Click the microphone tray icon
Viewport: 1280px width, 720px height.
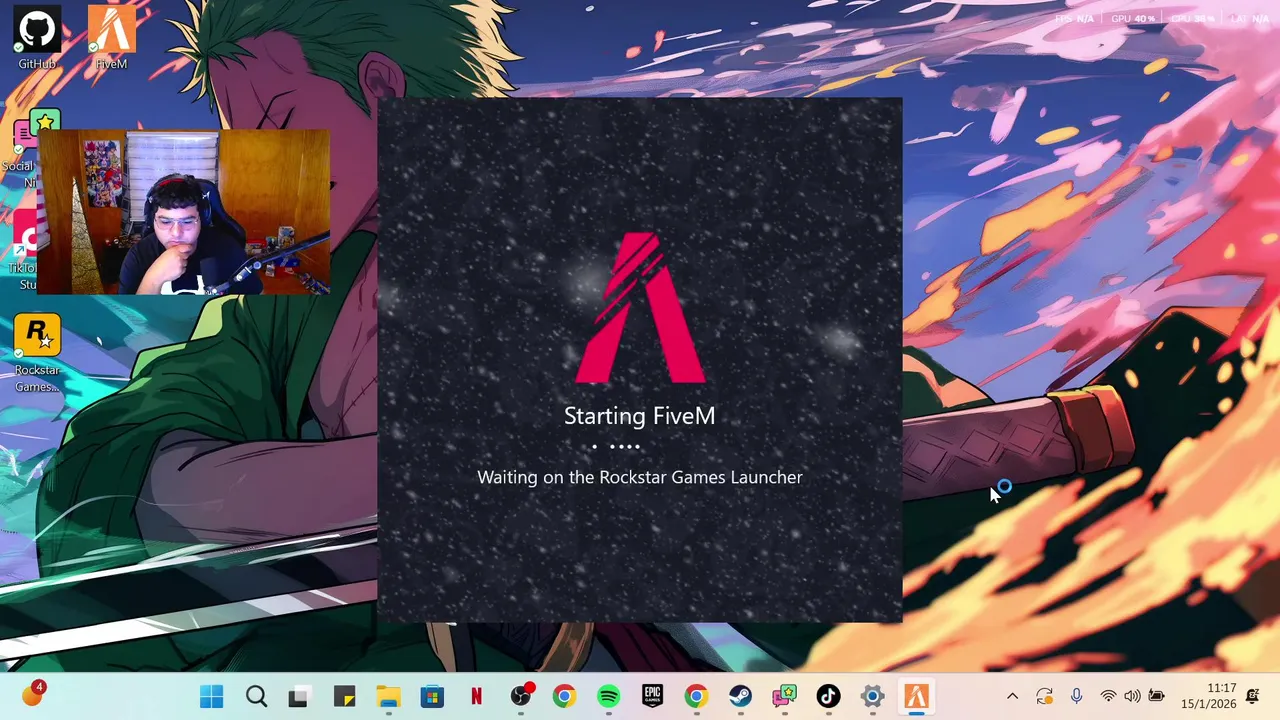coord(1076,697)
